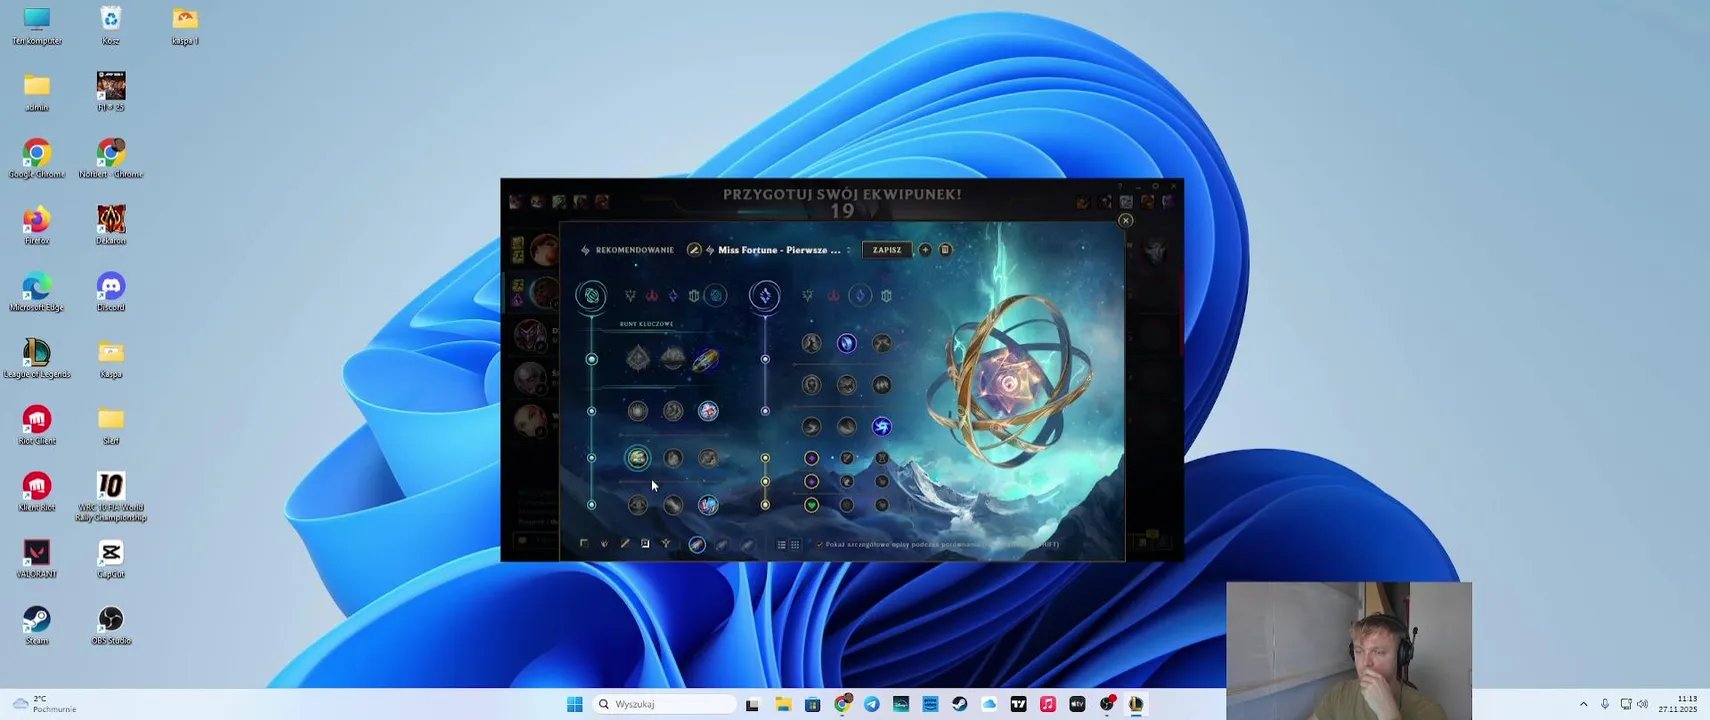This screenshot has height=720, width=1710.
Task: Switch primary path to Resolve
Action: (694, 296)
